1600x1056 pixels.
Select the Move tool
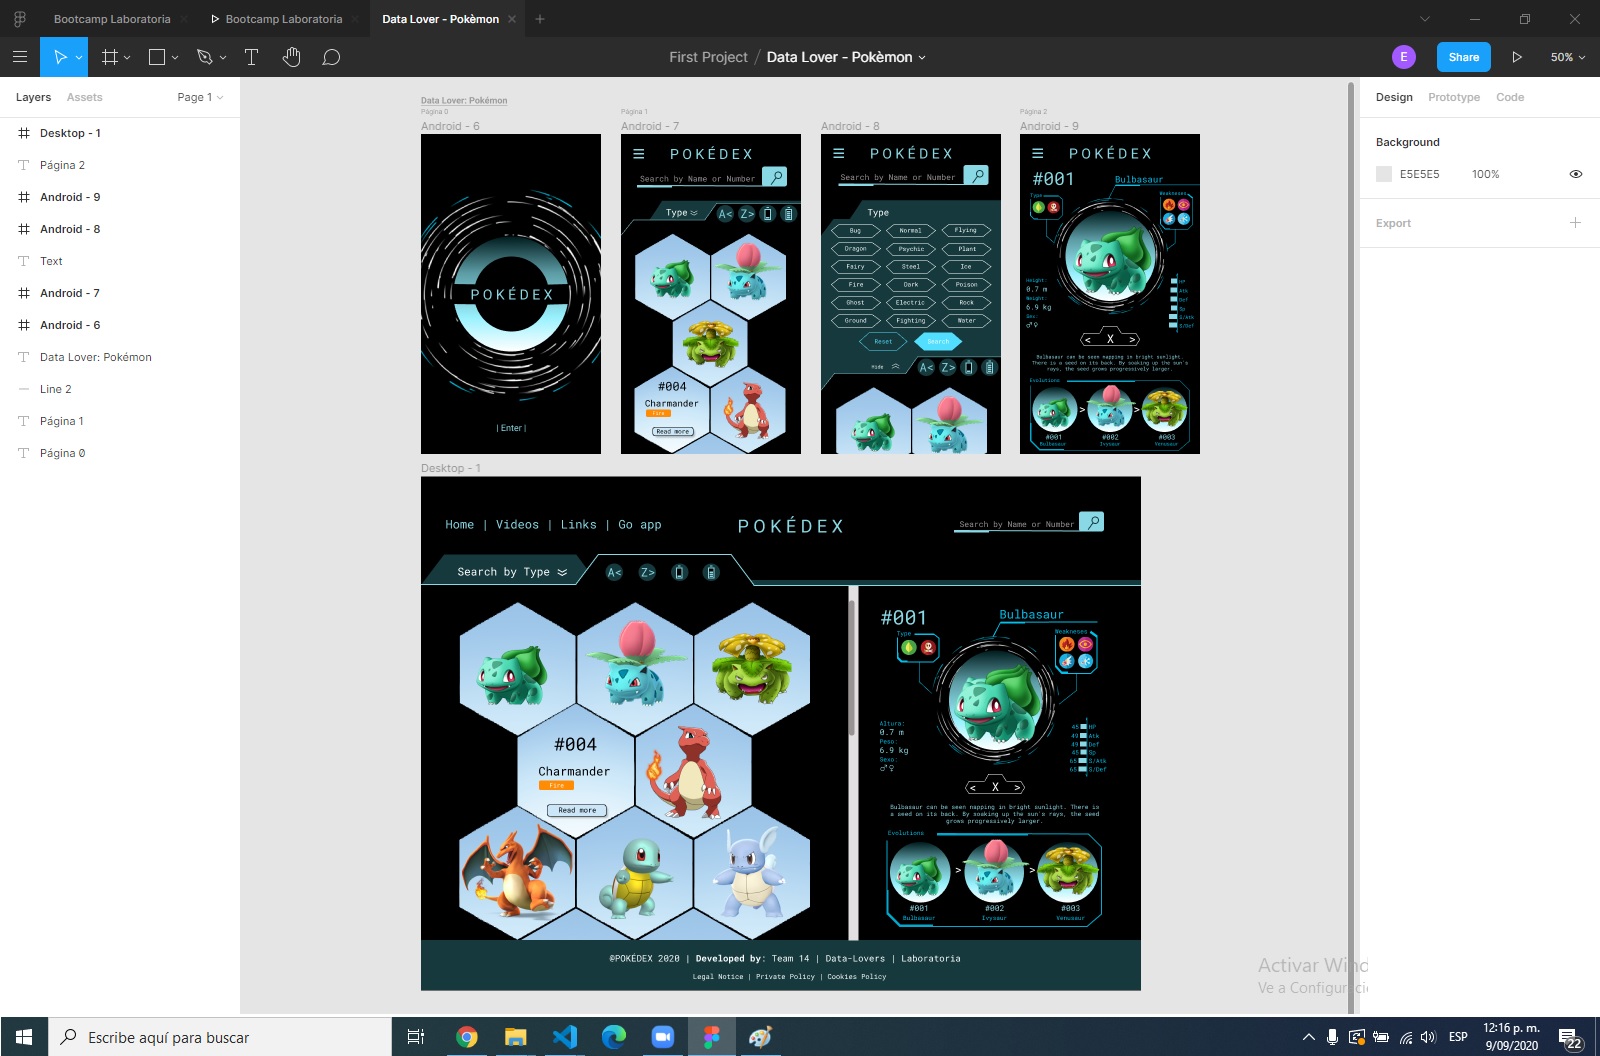click(x=60, y=57)
